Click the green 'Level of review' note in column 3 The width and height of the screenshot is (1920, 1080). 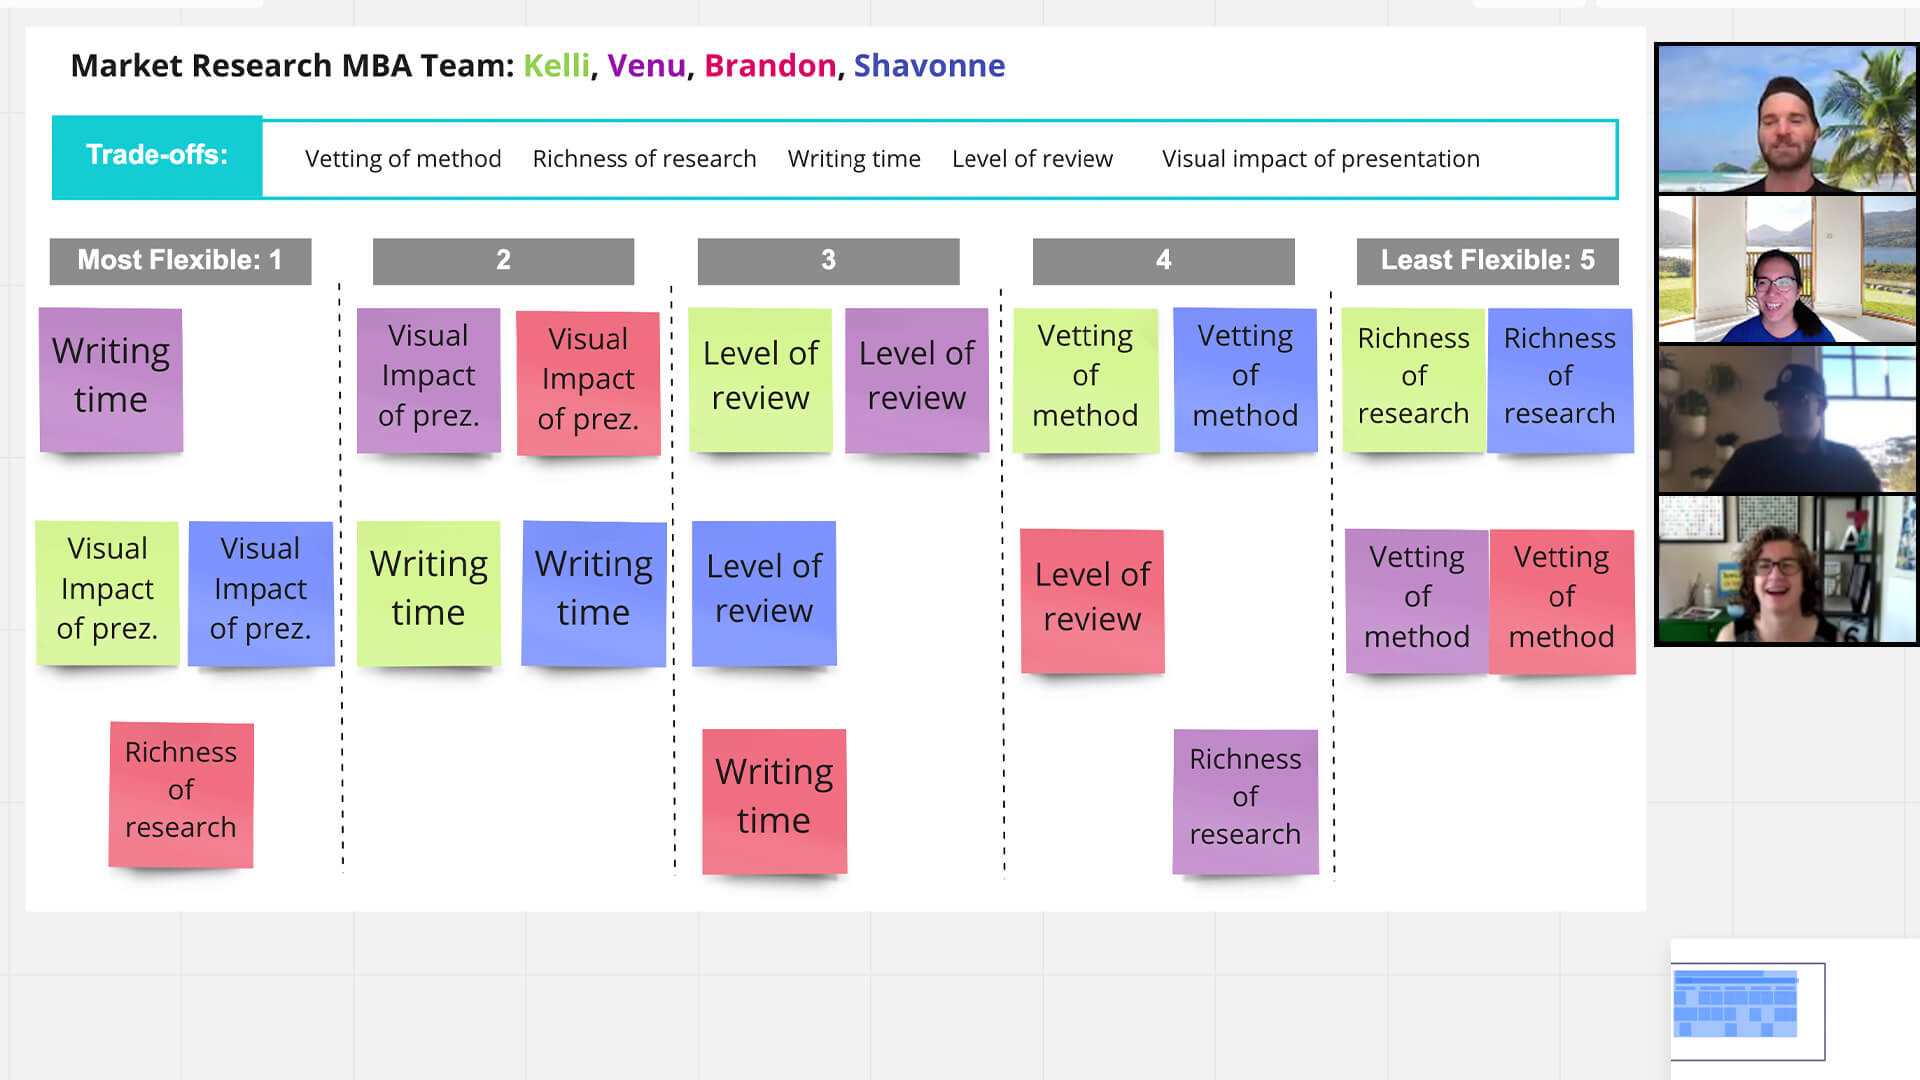(761, 376)
